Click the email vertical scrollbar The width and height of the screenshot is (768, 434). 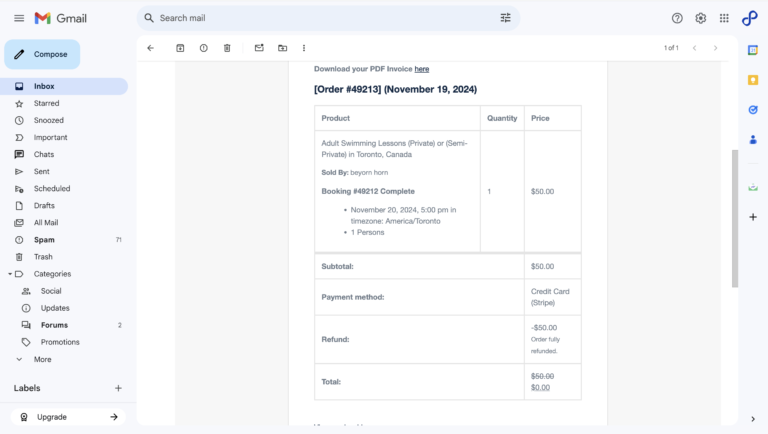(735, 218)
